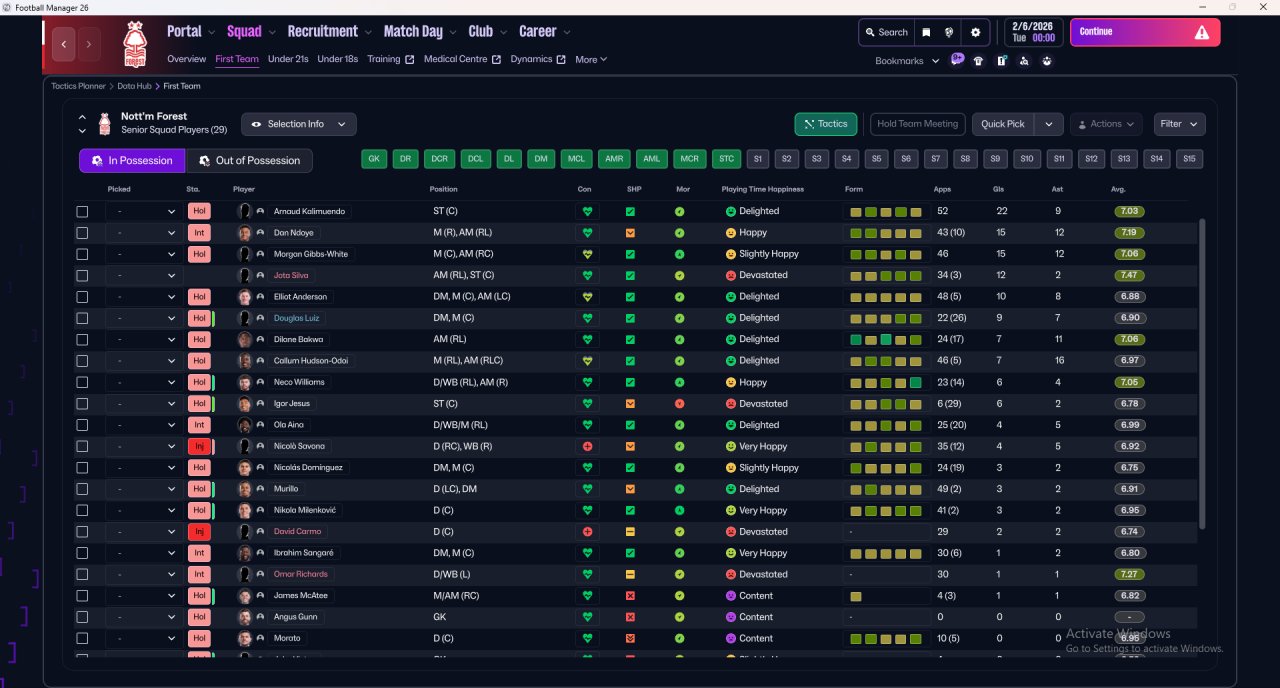Screen dimensions: 1280x688
Task: Click the Tactics button
Action: 825,124
